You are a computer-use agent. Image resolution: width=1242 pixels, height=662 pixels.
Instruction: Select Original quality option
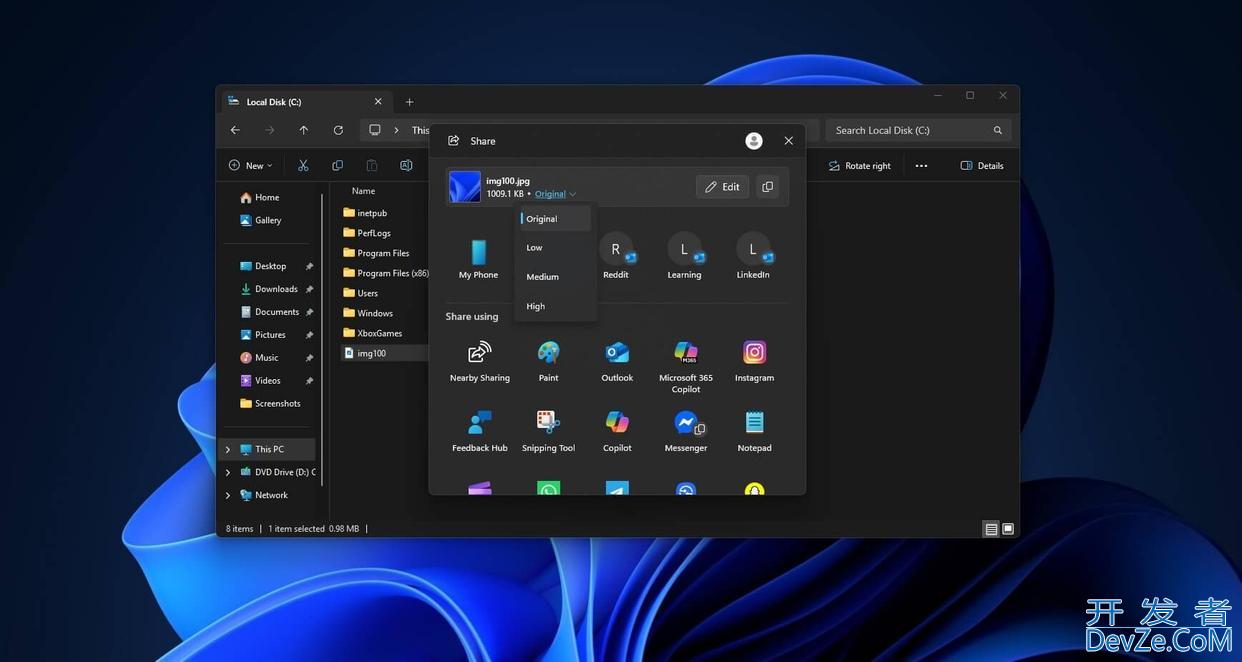(555, 219)
